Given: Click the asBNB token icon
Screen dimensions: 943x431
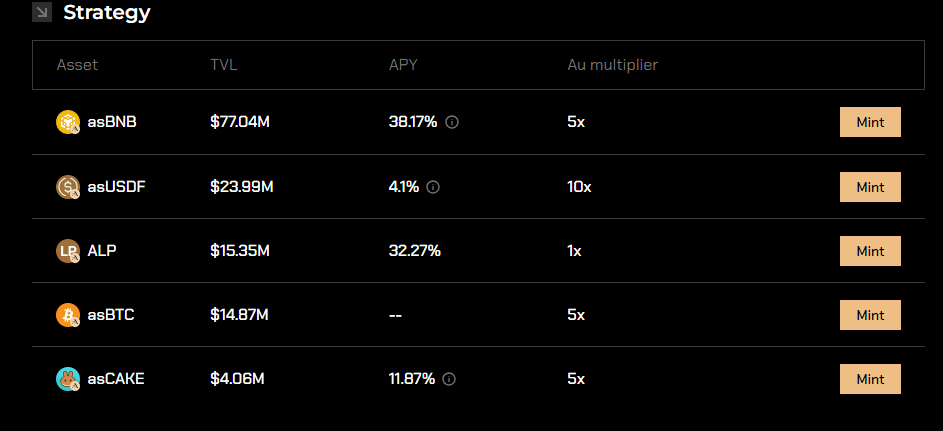Looking at the screenshot, I should click(x=67, y=123).
